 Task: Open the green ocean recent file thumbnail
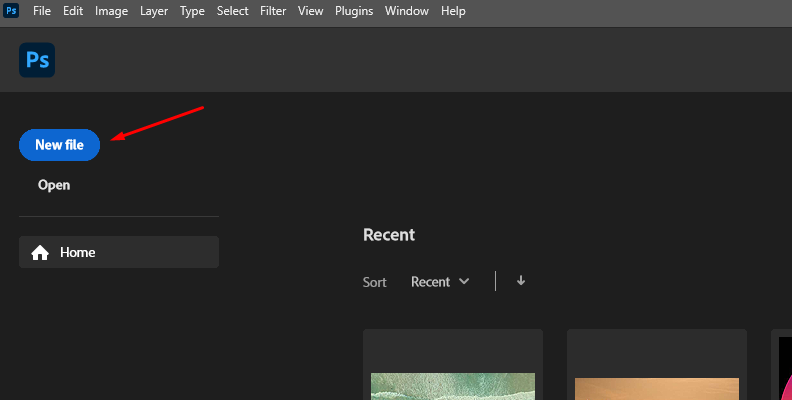(x=453, y=365)
